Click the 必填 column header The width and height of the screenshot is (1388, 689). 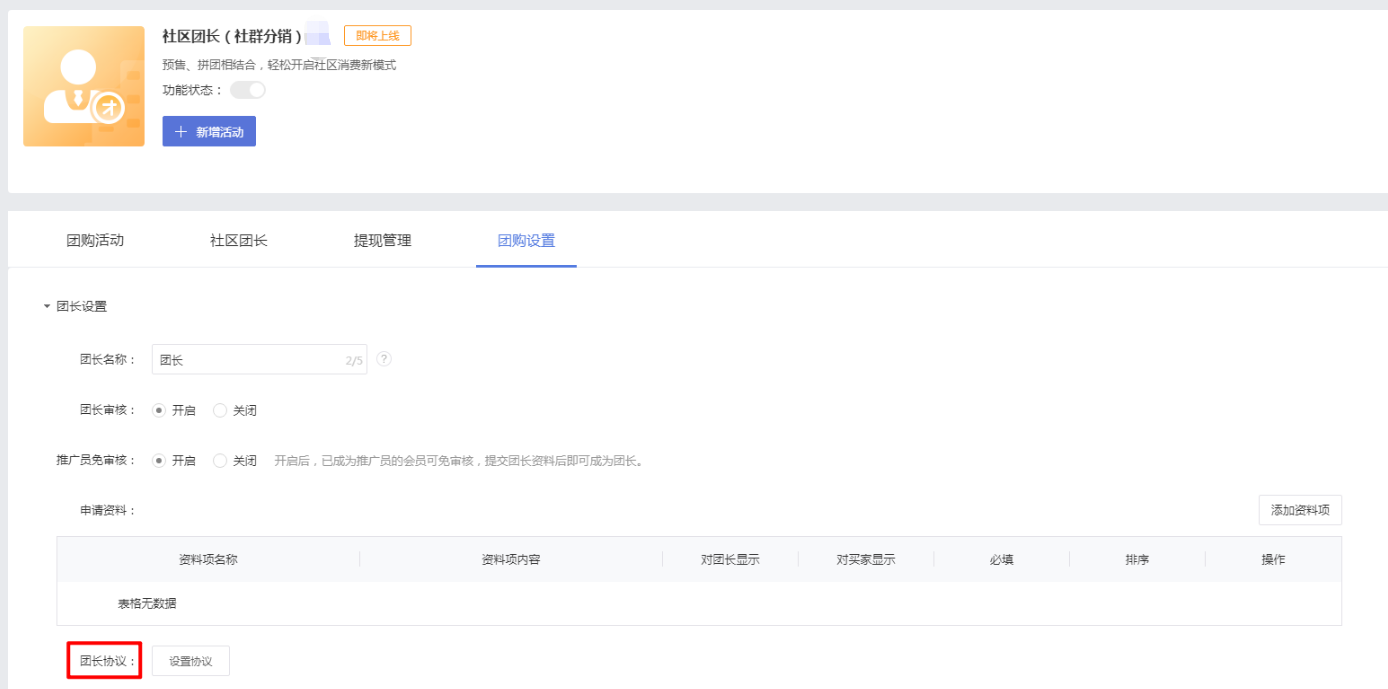coord(1001,560)
